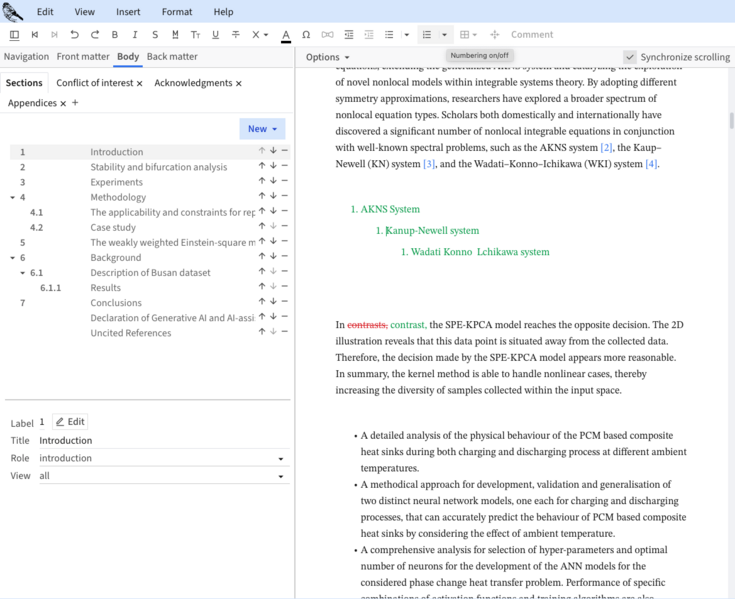The width and height of the screenshot is (735, 599).
Task: Apply monospace M formatting
Action: coord(175,35)
